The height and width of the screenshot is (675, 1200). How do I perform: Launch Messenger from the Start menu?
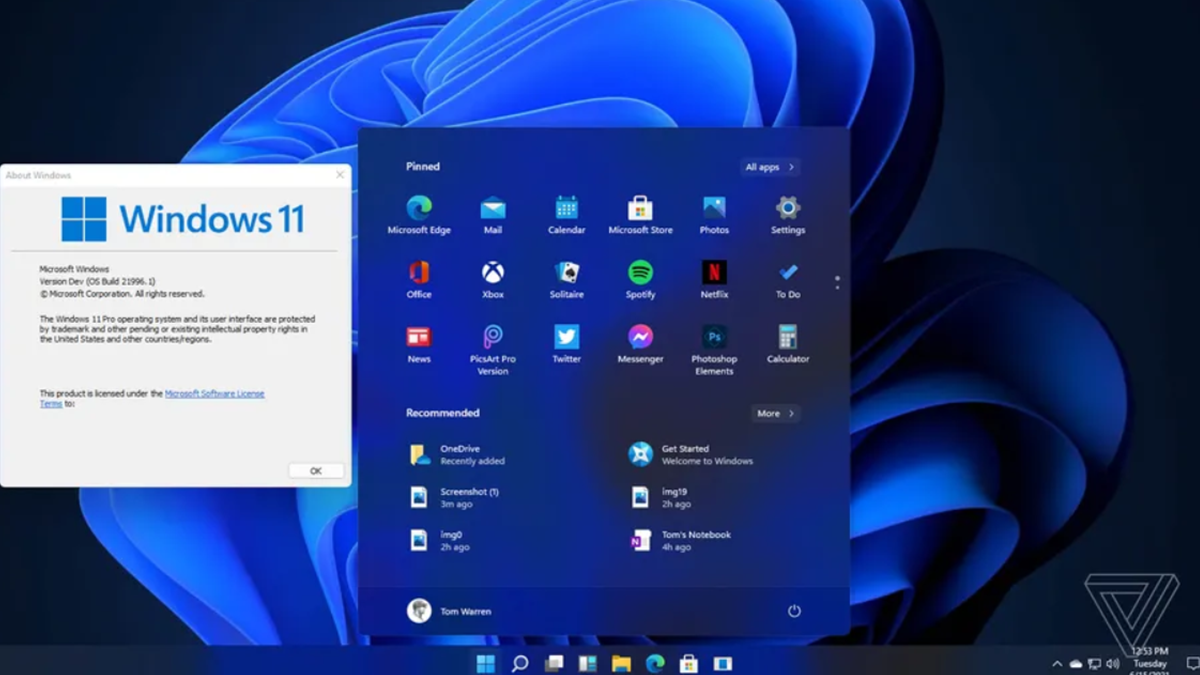(640, 340)
